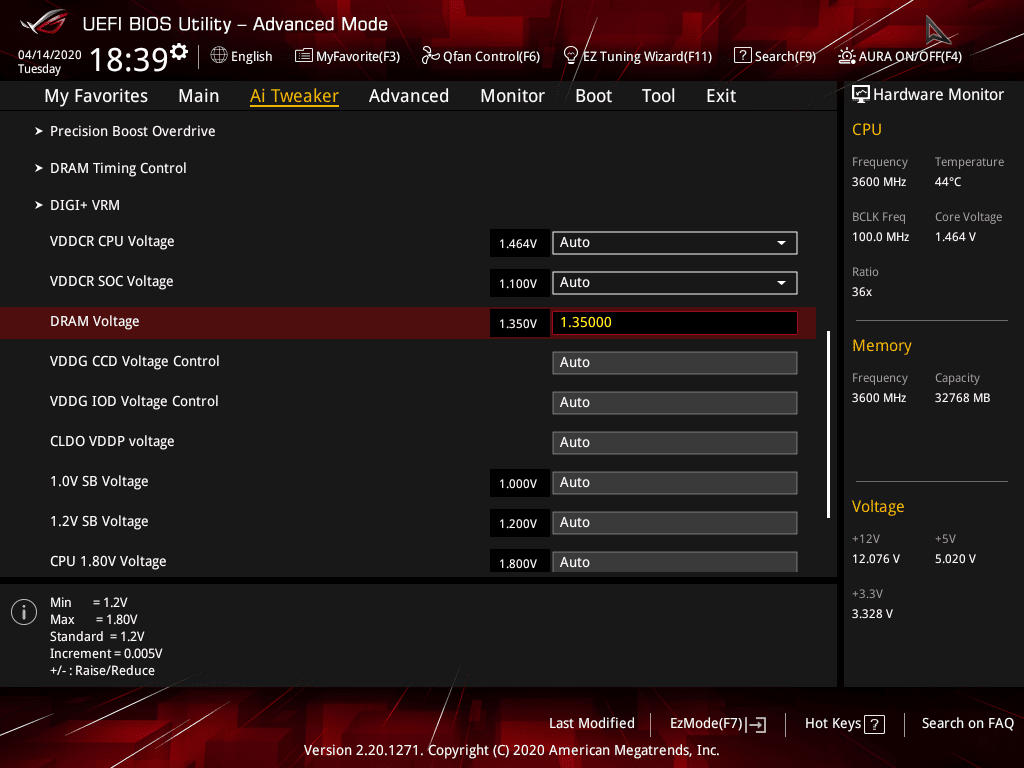Click the EZ Tuning Wizard bulb icon
1024x768 pixels.
(571, 56)
